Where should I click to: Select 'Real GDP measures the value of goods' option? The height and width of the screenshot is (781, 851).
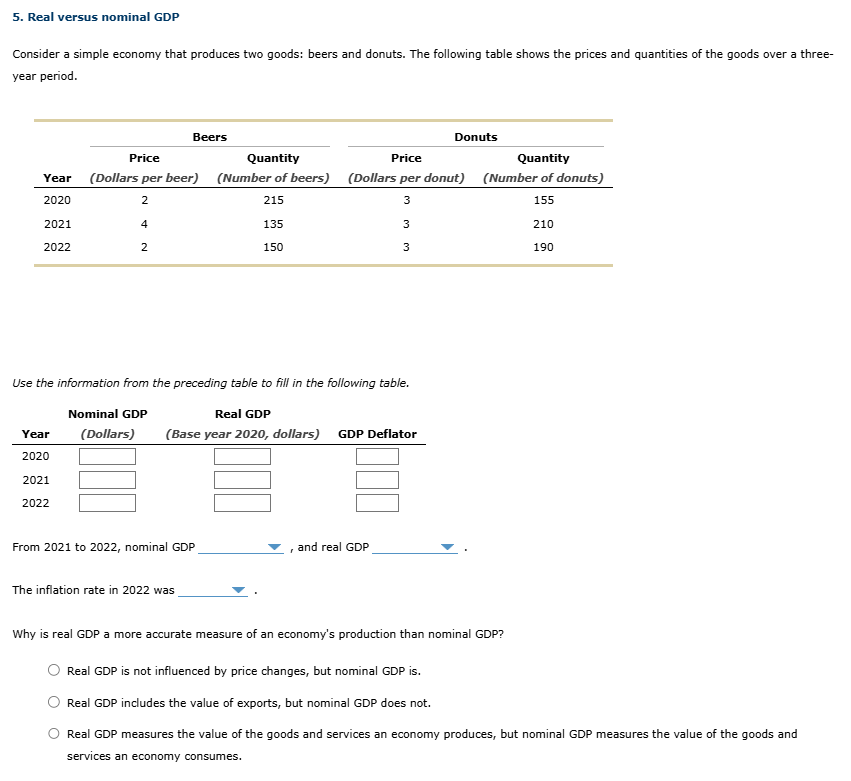pos(53,734)
